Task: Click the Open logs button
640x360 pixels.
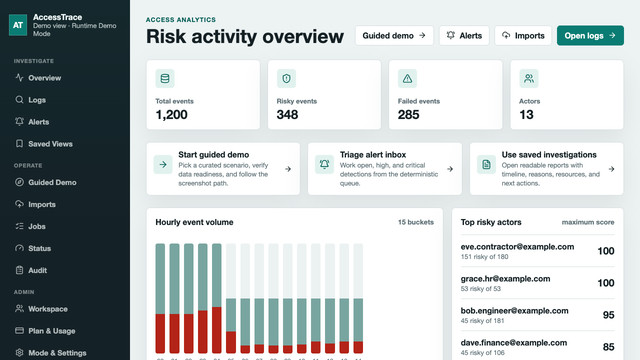Action: point(590,36)
